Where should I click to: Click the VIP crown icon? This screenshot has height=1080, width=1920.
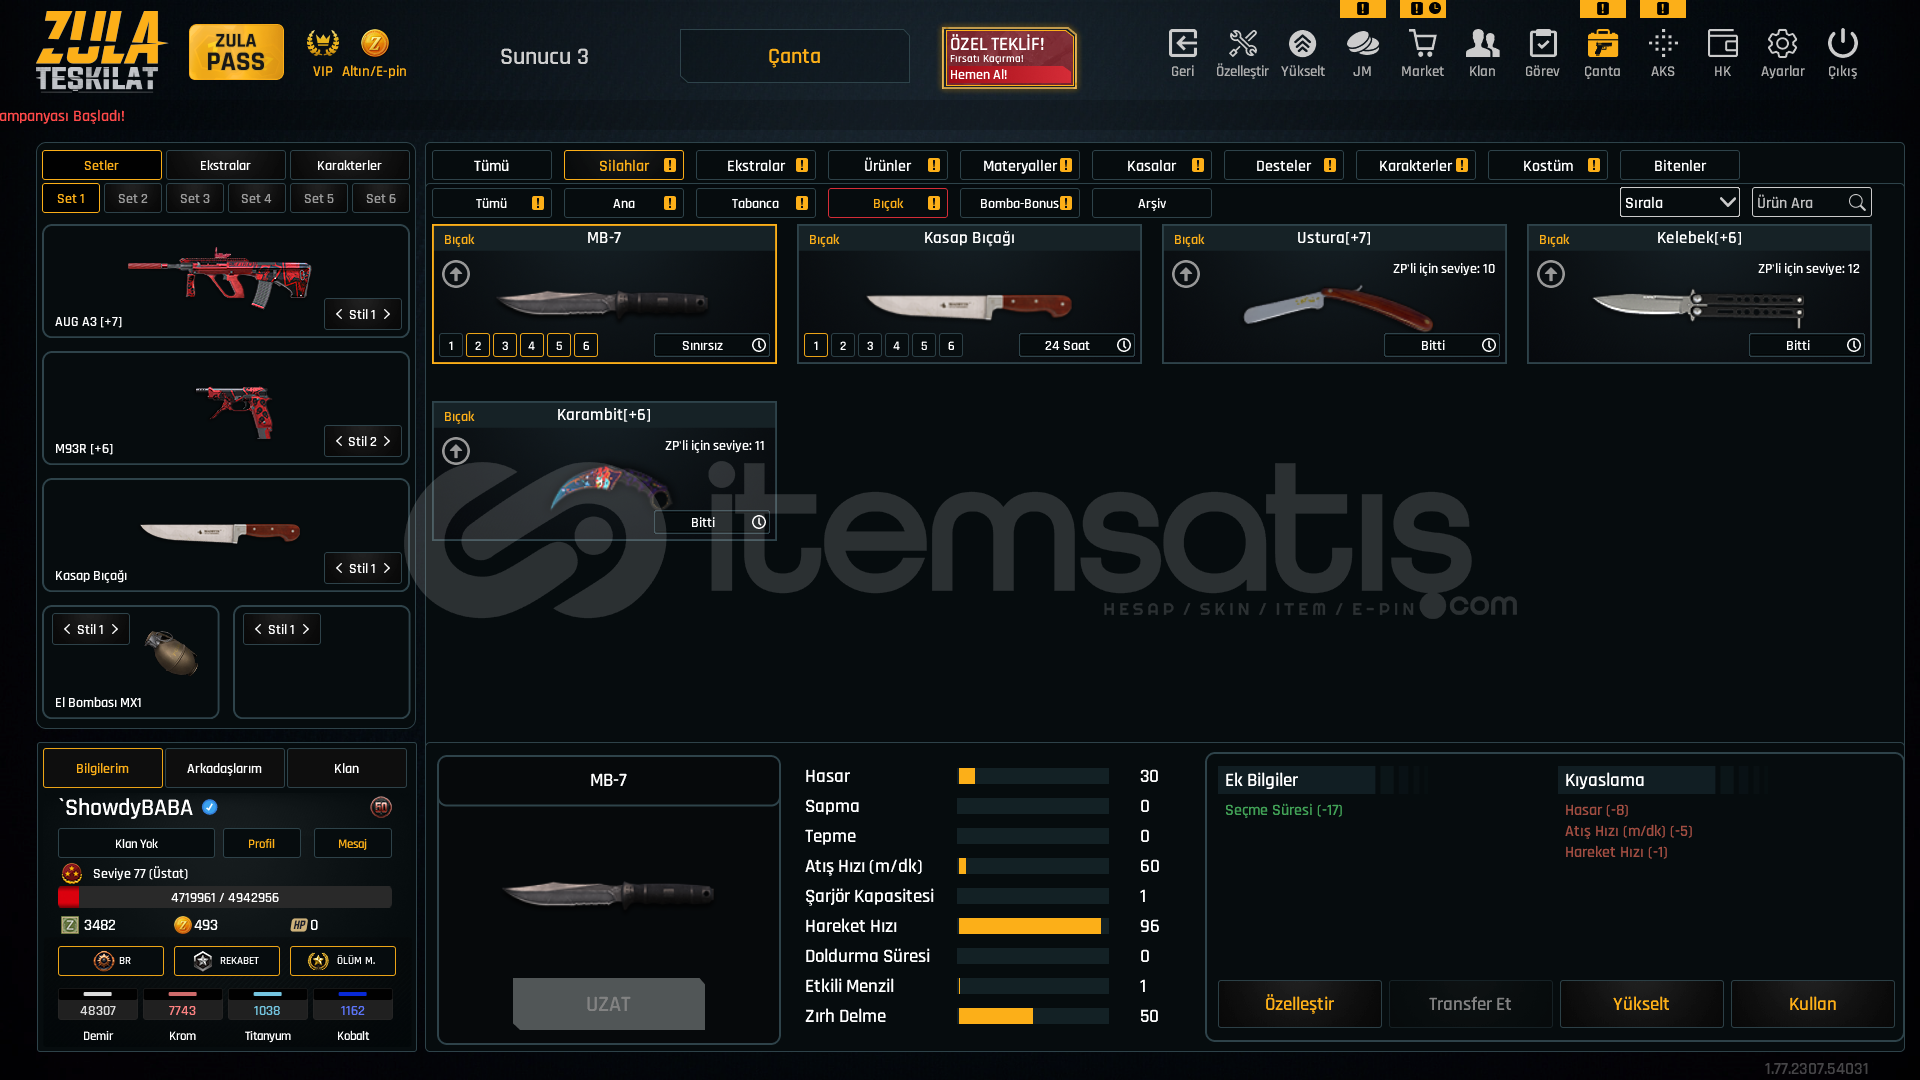pos(322,43)
